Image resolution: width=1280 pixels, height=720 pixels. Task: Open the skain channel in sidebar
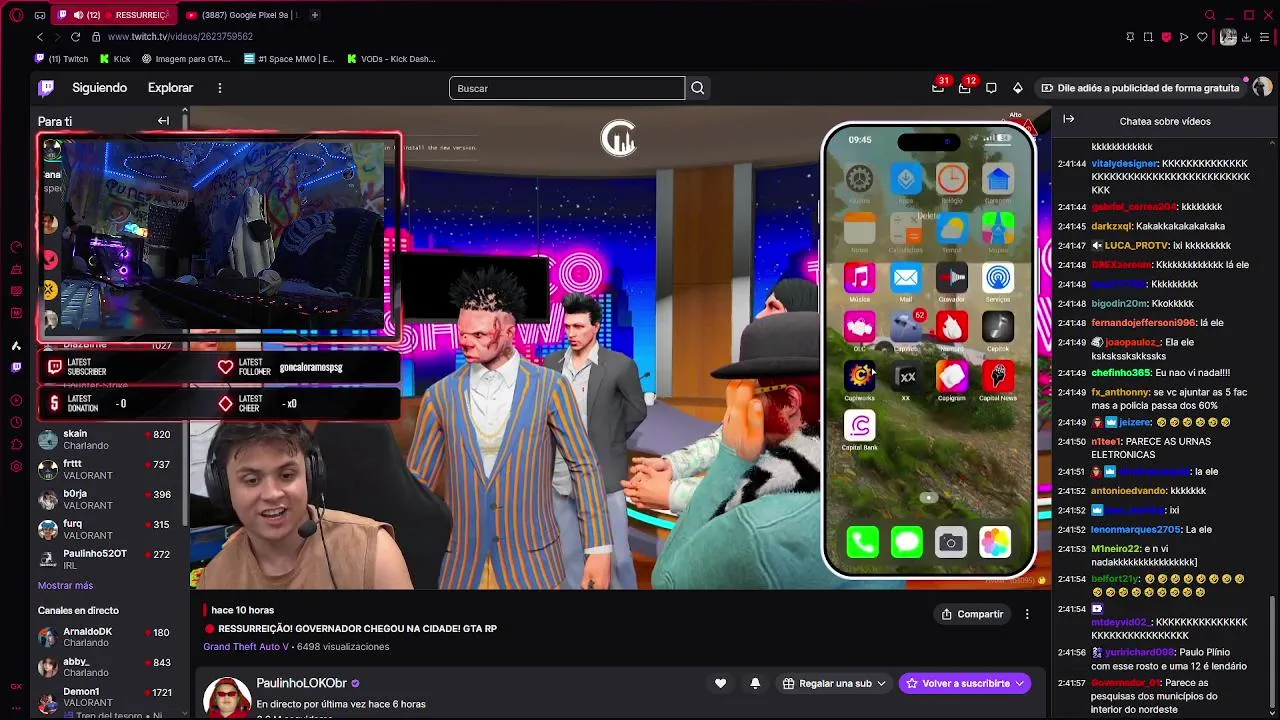110,439
